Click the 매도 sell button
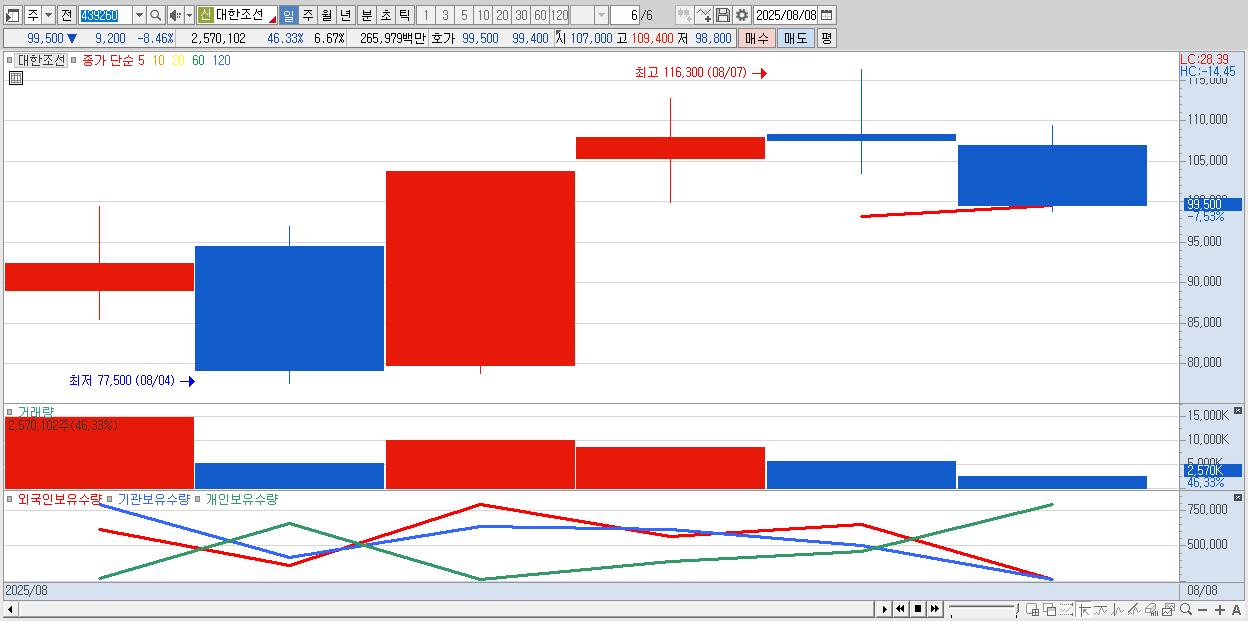 point(795,38)
